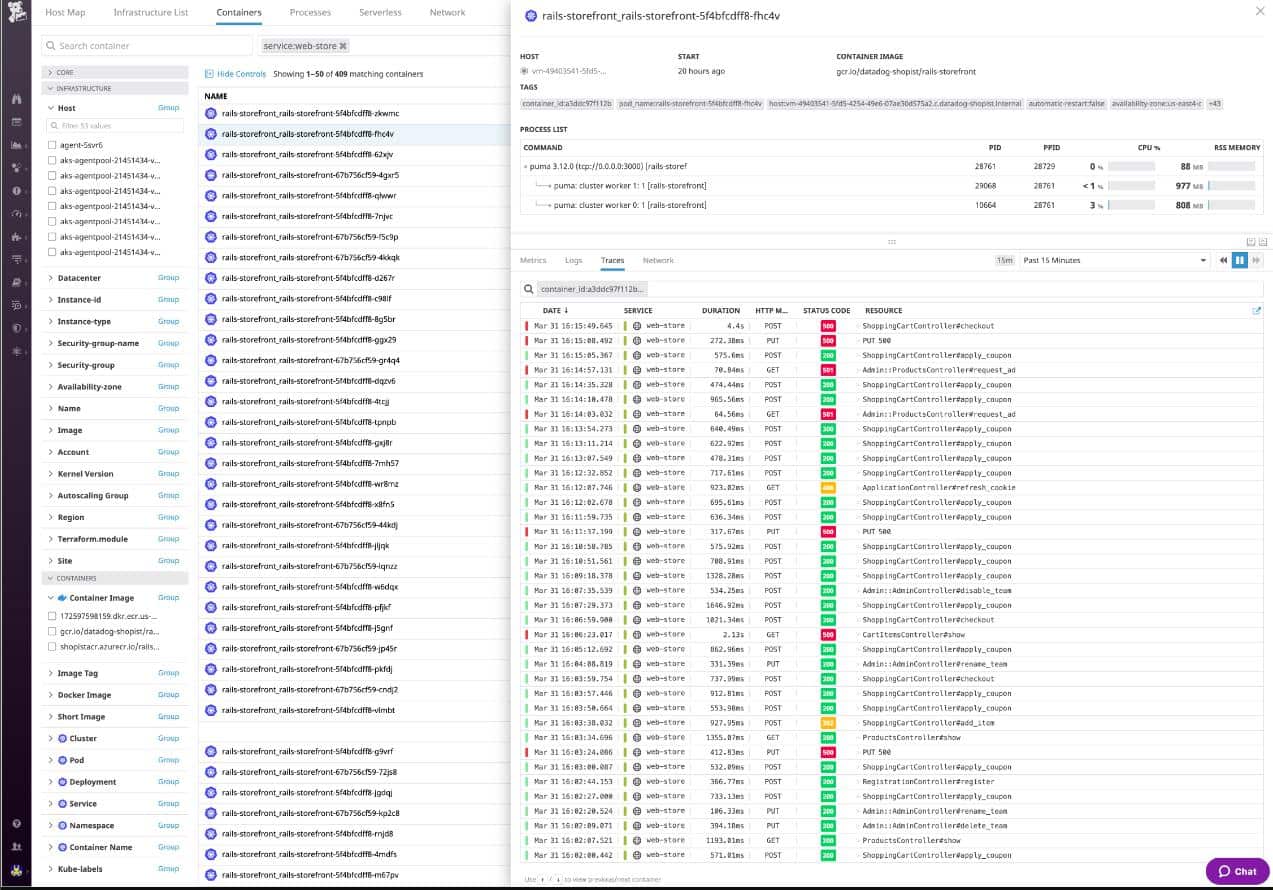
Task: Click Group link beside Region facet
Action: 168,517
